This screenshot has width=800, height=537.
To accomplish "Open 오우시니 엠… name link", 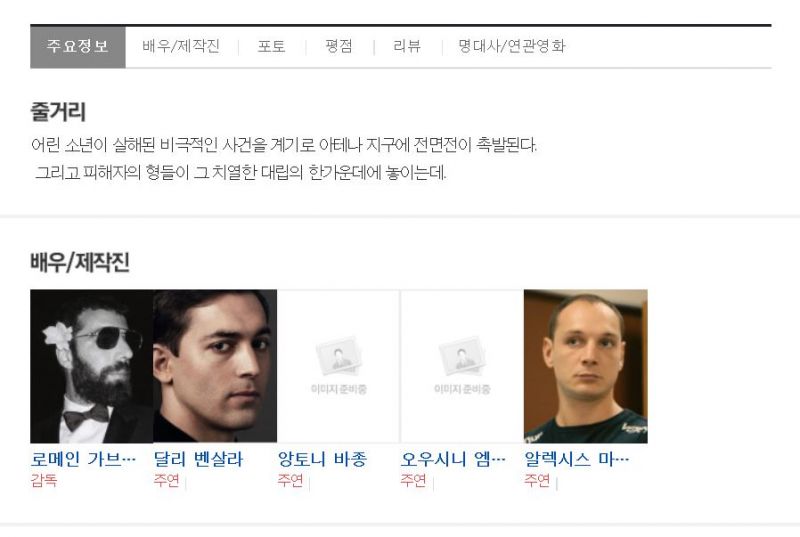I will click(453, 459).
